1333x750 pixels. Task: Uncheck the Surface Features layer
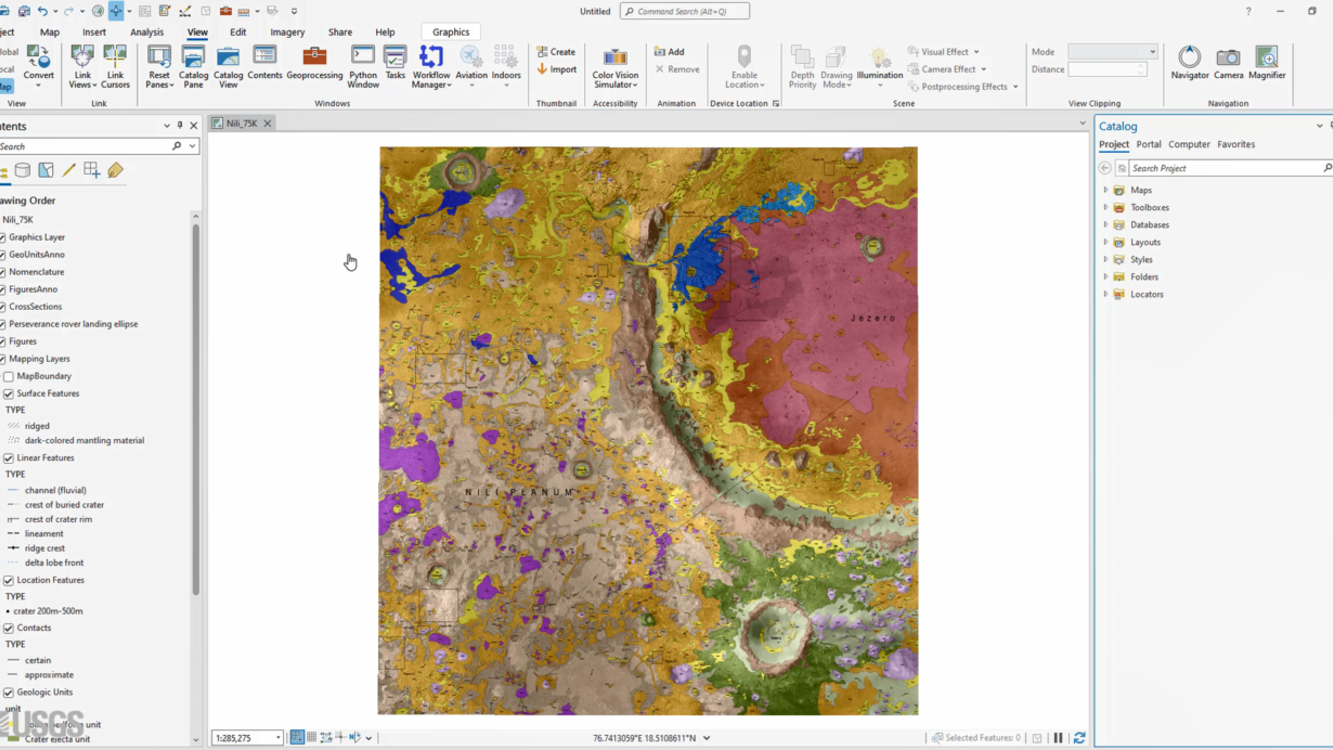coord(9,394)
